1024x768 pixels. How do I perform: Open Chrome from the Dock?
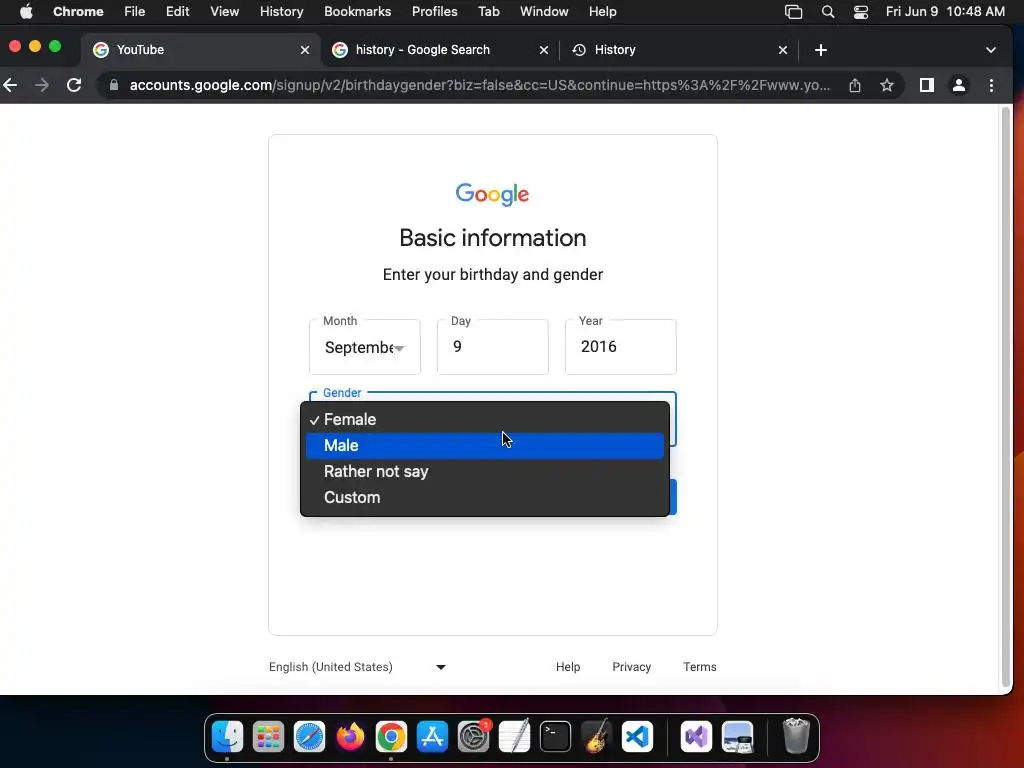(x=391, y=737)
